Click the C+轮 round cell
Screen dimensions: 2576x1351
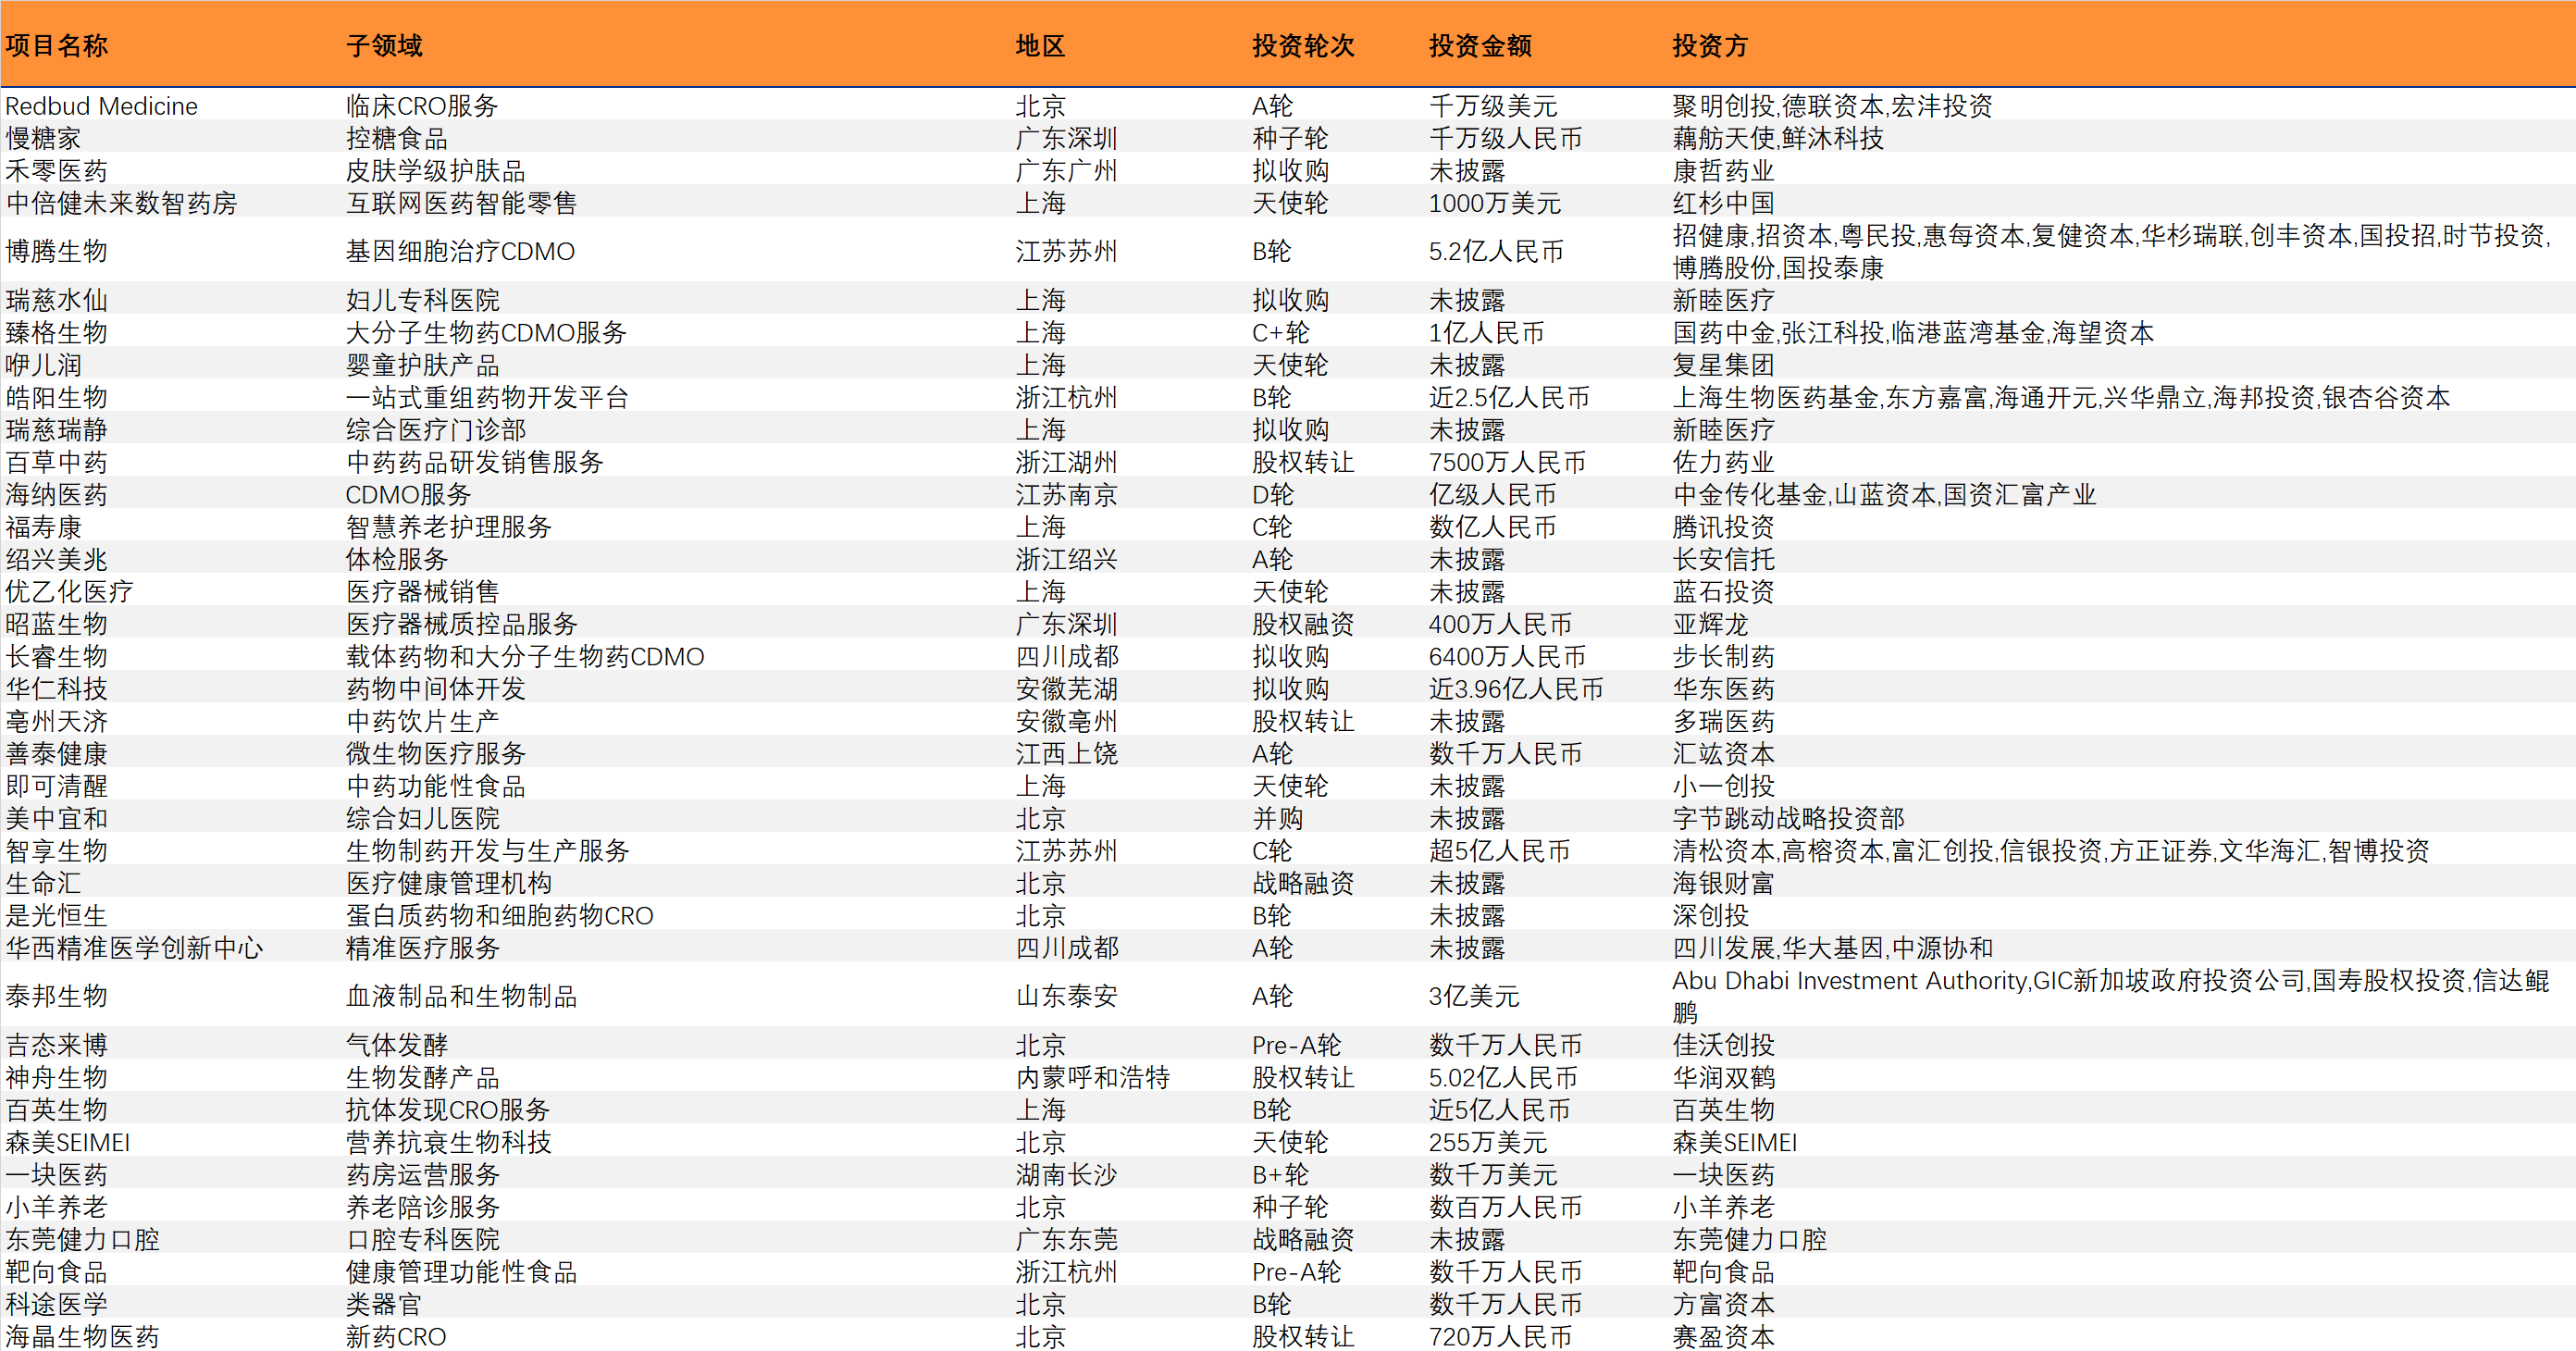click(1281, 333)
